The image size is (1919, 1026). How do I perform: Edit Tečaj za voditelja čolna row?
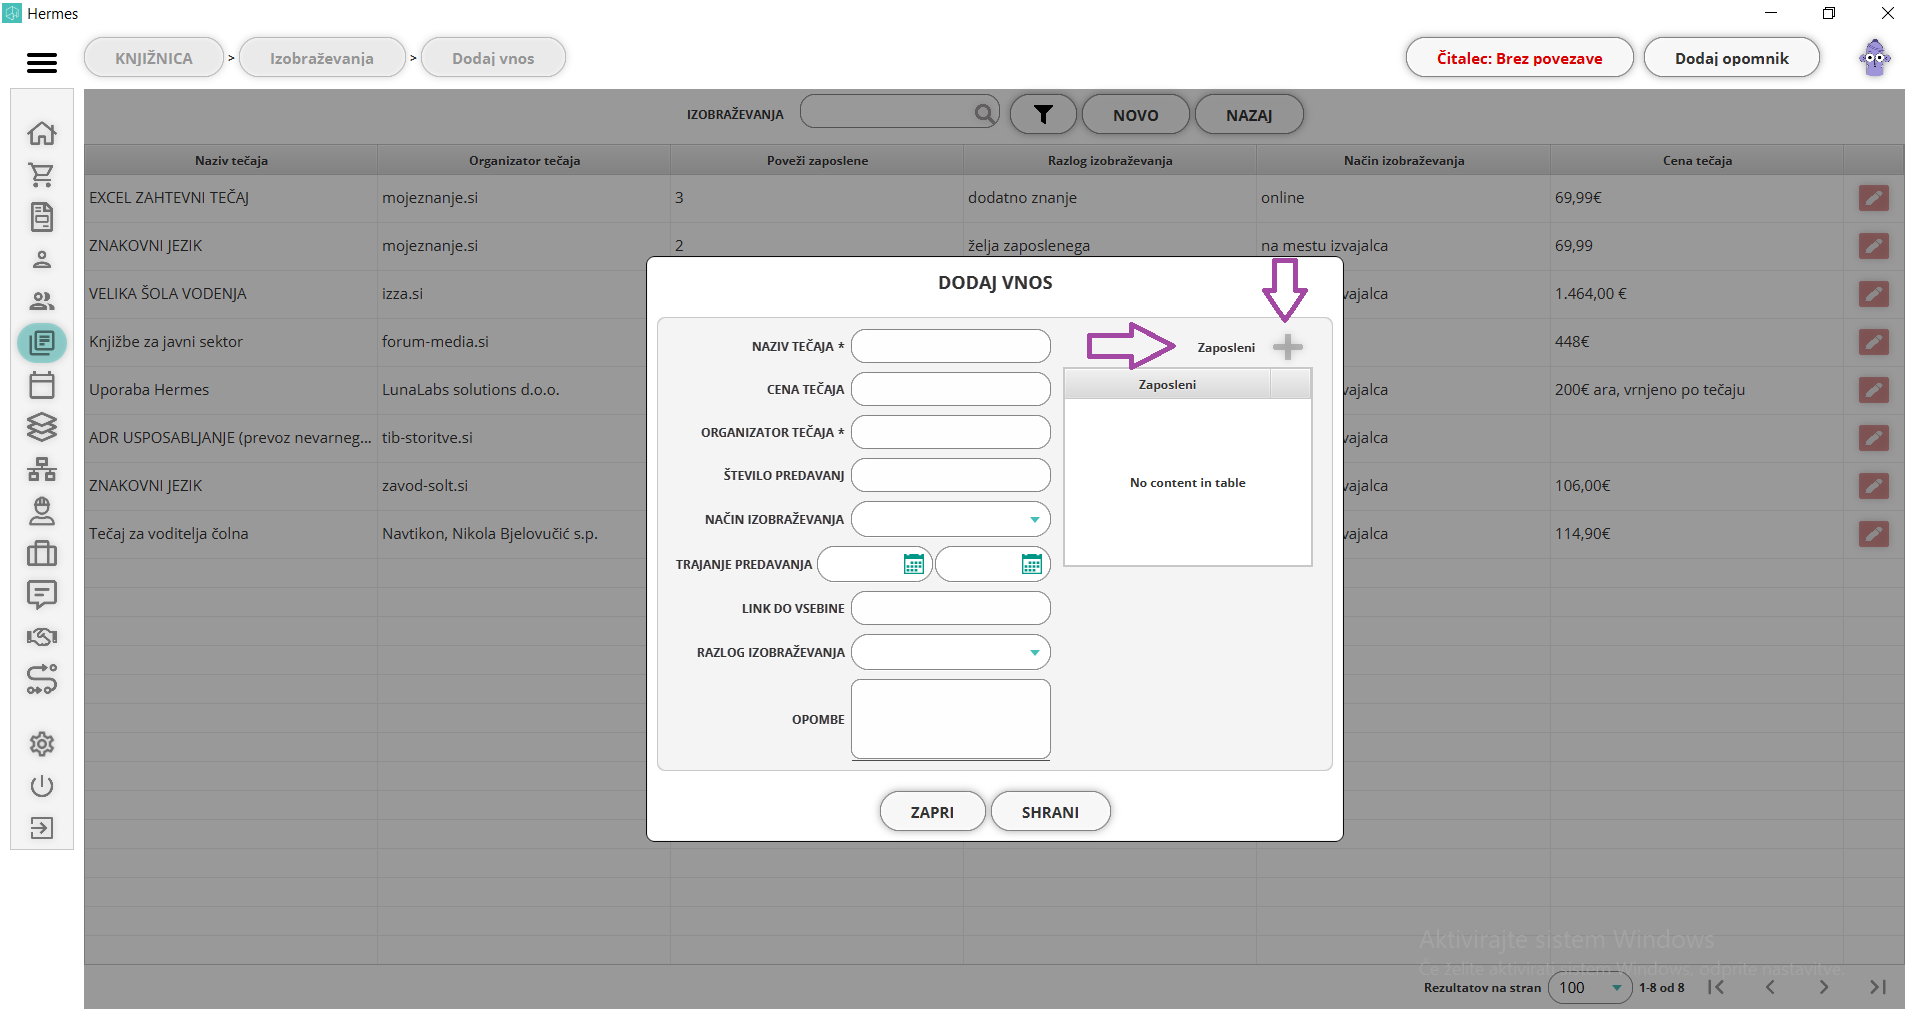[1874, 534]
